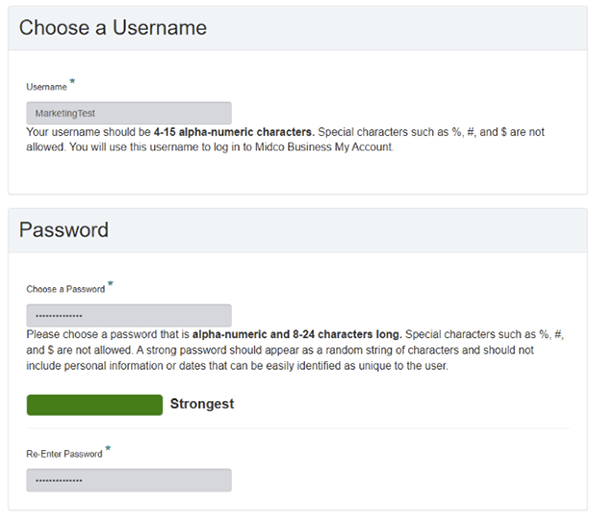Click the 'Choose a Username' section heading
This screenshot has width=600, height=520.
(113, 28)
